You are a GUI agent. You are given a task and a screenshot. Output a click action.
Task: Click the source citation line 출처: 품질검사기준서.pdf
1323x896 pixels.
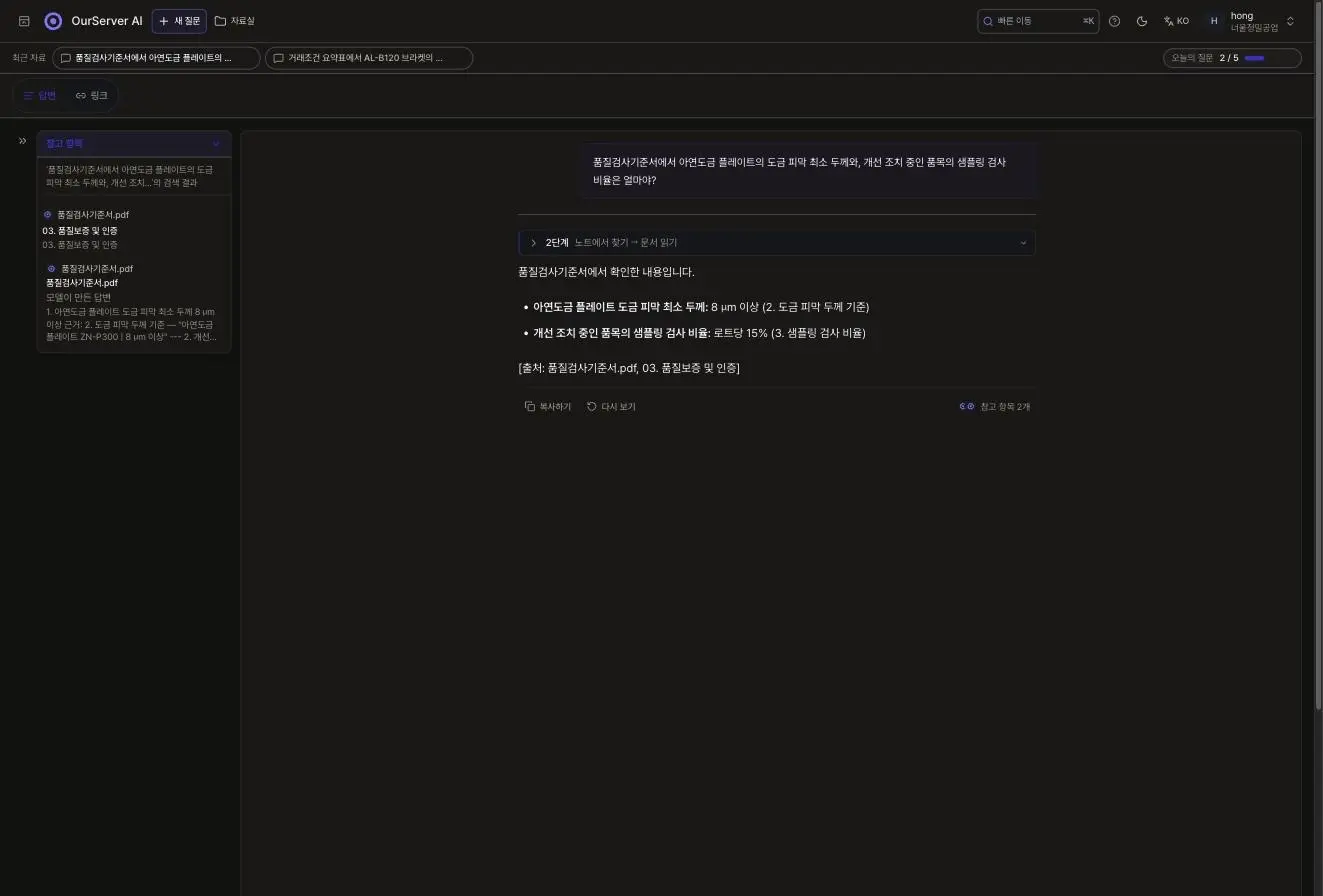[x=629, y=368]
